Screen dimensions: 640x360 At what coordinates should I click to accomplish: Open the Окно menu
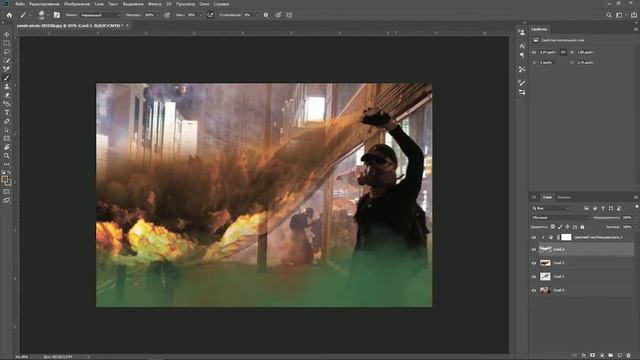tap(204, 4)
